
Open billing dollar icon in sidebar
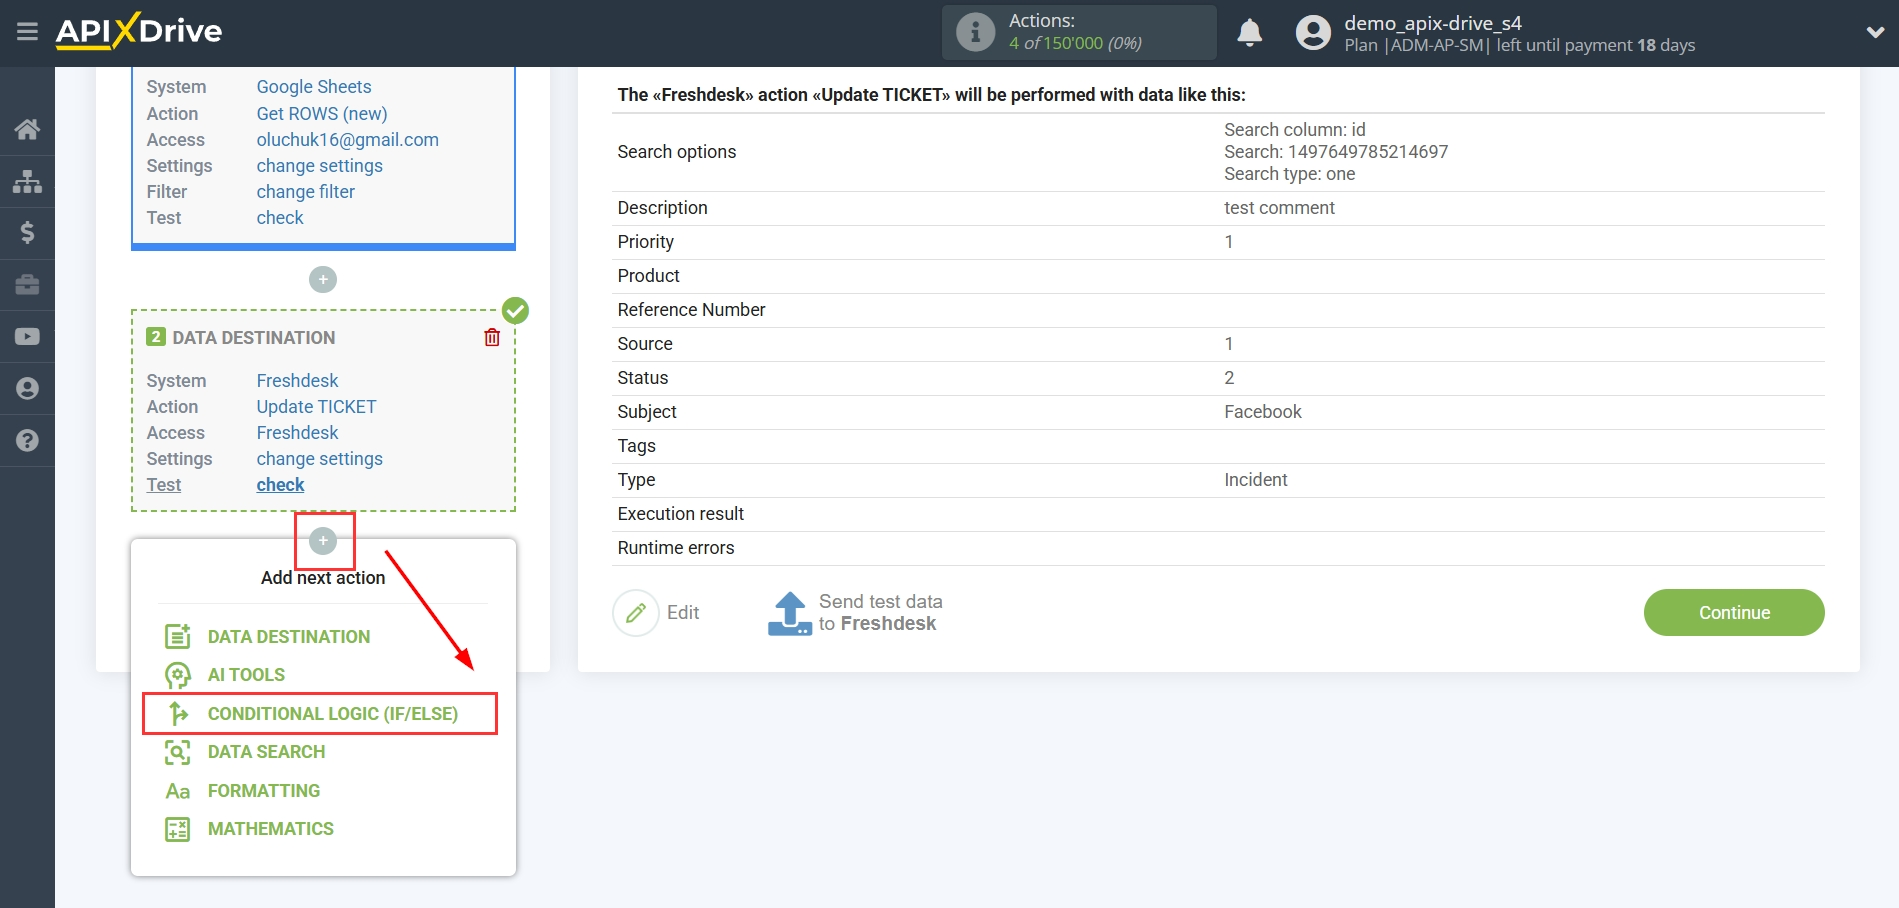(27, 233)
